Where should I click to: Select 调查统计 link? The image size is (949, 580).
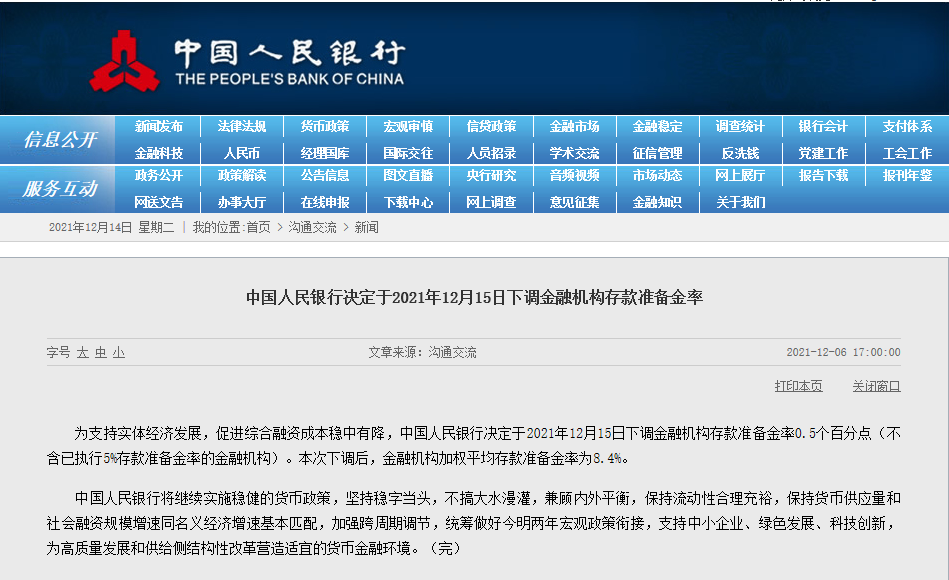click(740, 127)
